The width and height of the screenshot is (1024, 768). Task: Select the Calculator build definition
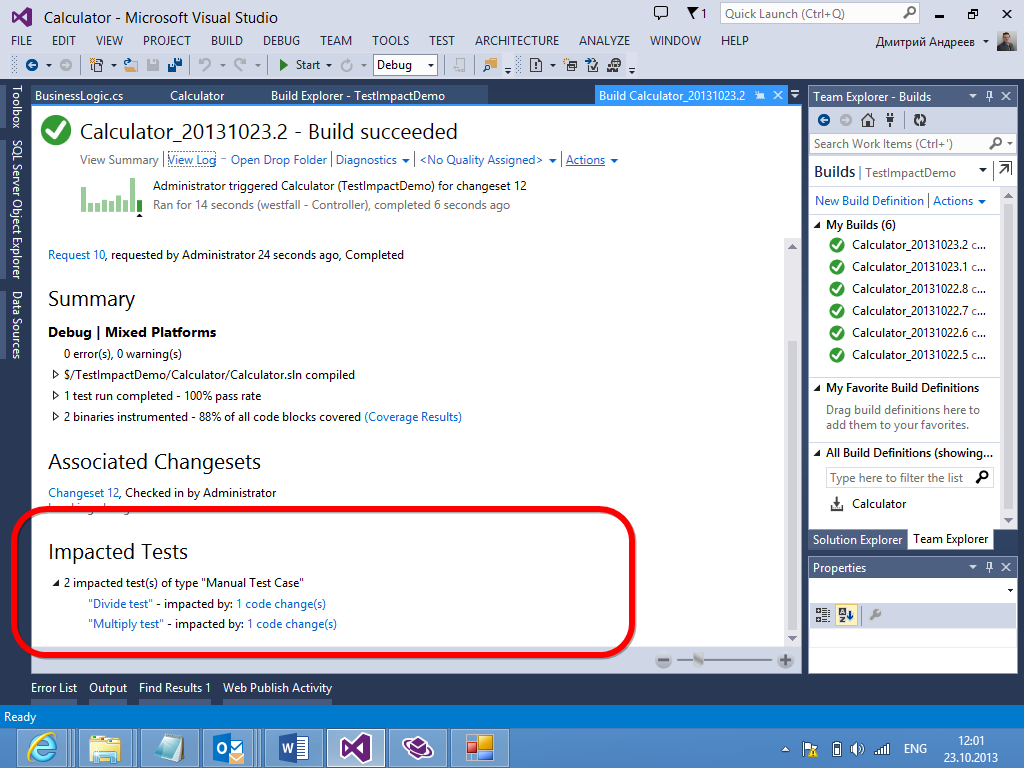coord(879,504)
